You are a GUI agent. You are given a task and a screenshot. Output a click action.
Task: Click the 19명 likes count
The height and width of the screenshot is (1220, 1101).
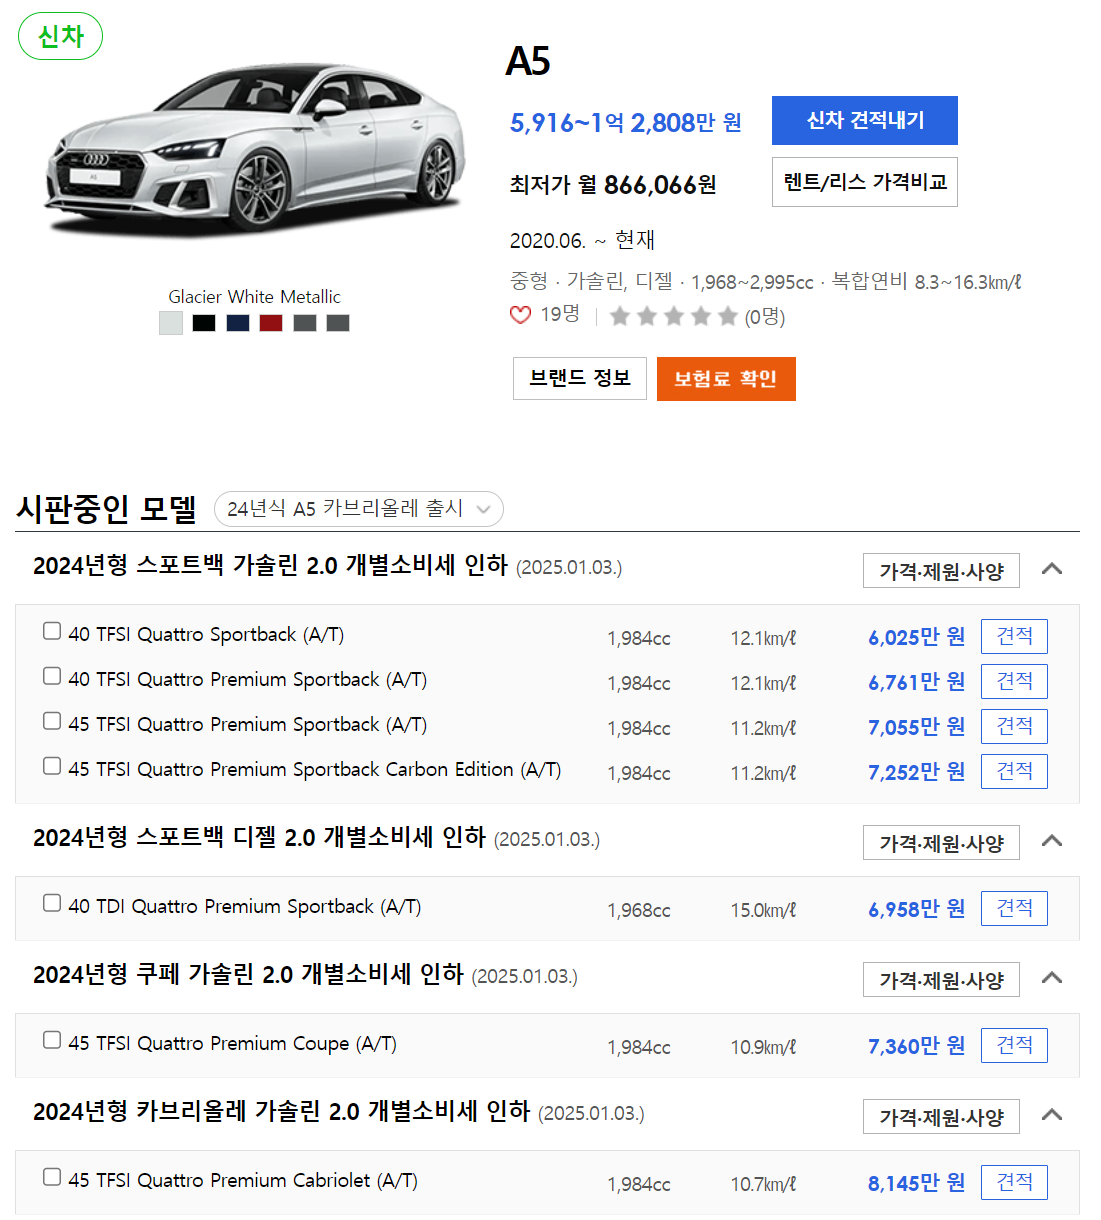point(560,314)
